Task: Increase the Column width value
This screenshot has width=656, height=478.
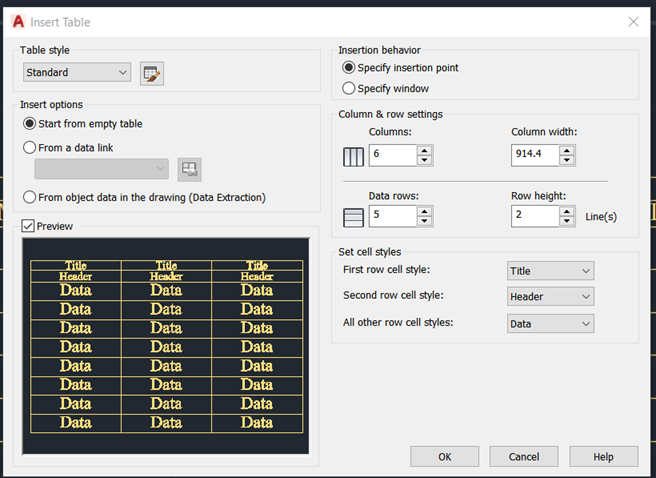Action: click(566, 151)
